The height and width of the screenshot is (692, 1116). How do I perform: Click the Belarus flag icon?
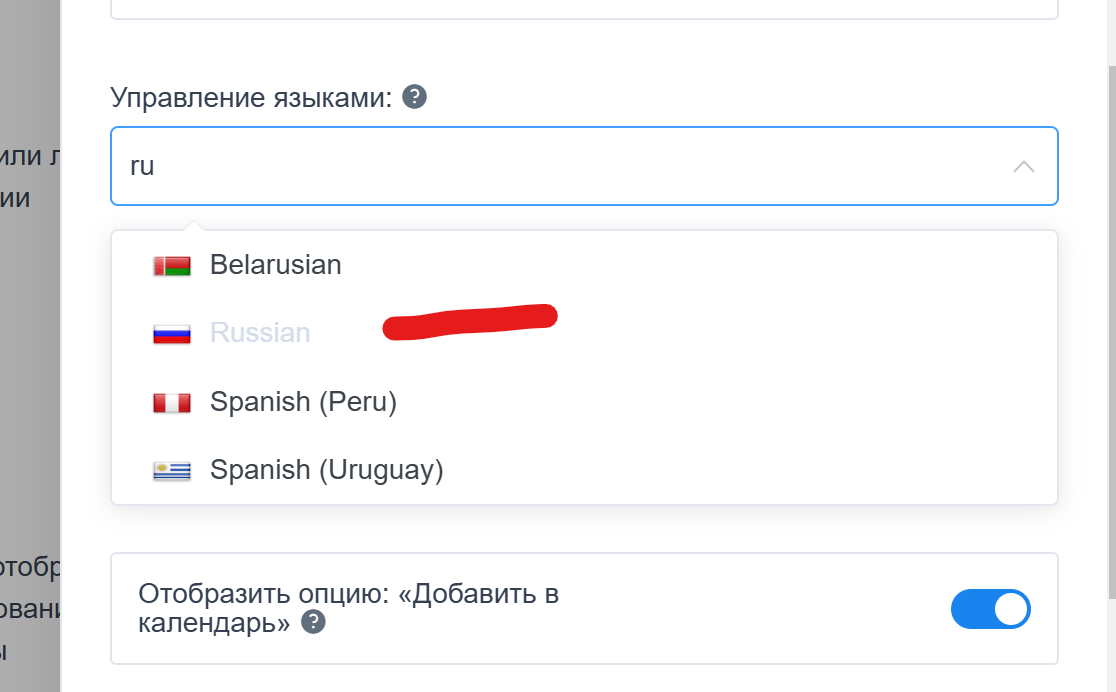171,266
